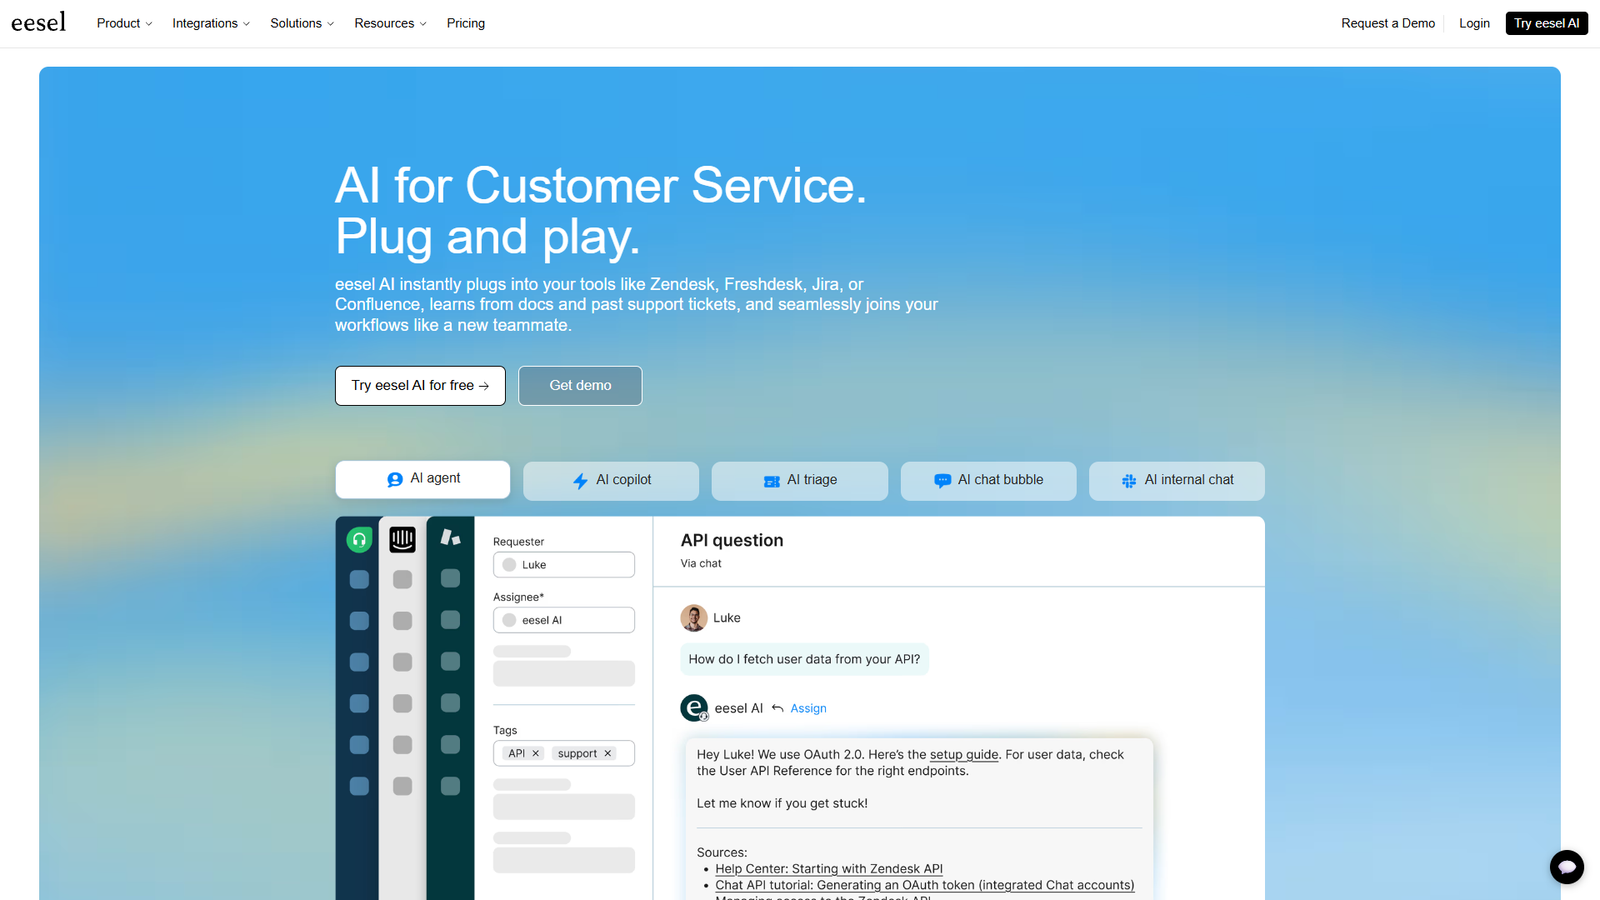
Task: Open the Chat API tutorial OAuth token link
Action: pos(925,885)
